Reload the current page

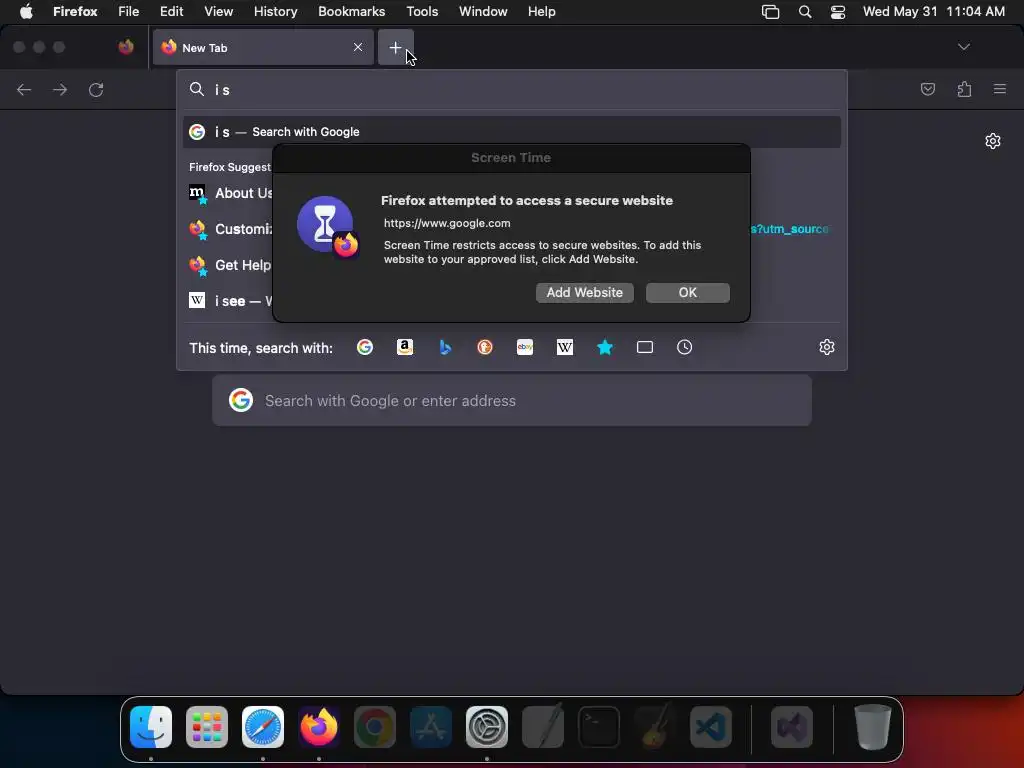pos(96,89)
